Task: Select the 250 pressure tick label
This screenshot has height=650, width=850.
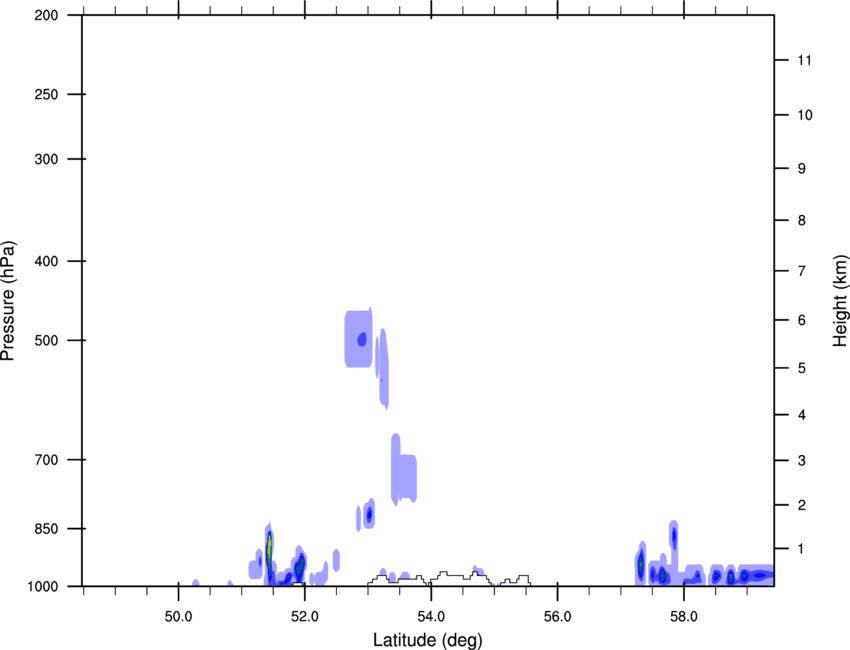Action: 46,94
